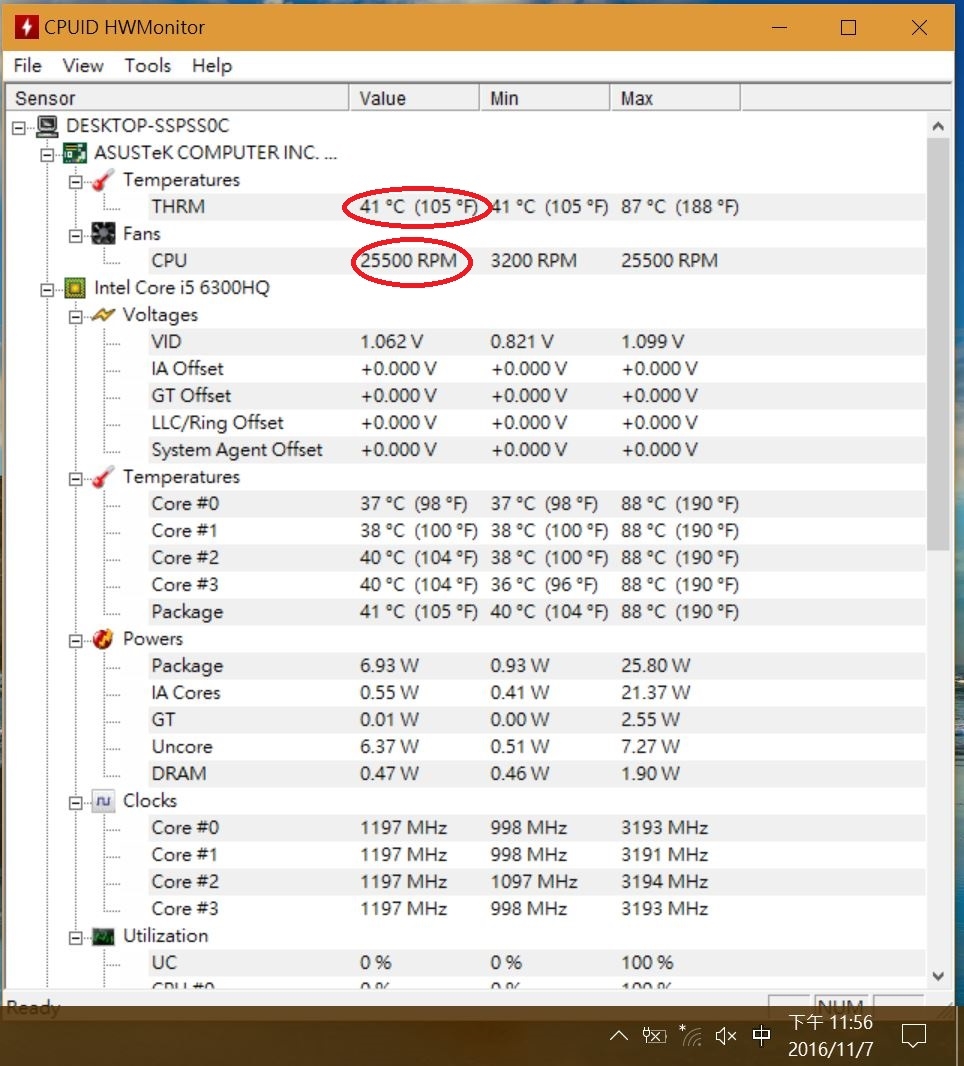
Task: Click the Value column header
Action: point(414,98)
